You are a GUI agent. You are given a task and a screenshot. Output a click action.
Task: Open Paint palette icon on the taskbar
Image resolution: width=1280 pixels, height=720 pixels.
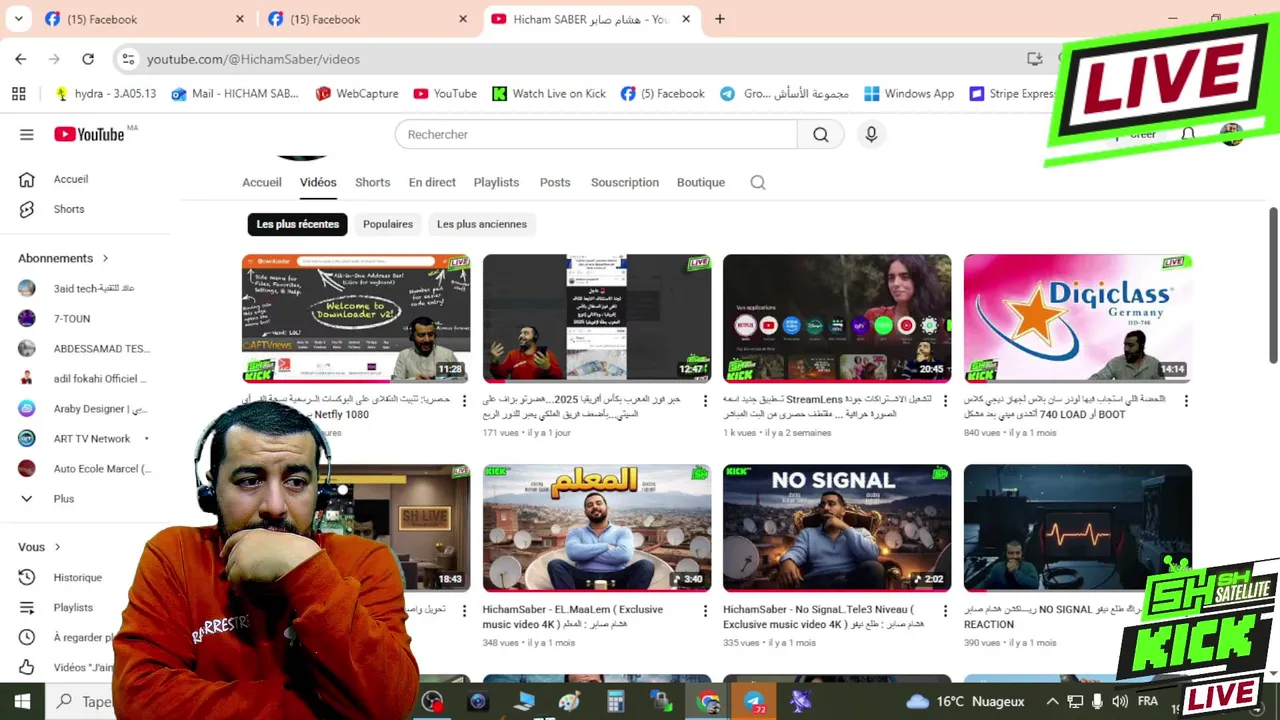point(569,702)
